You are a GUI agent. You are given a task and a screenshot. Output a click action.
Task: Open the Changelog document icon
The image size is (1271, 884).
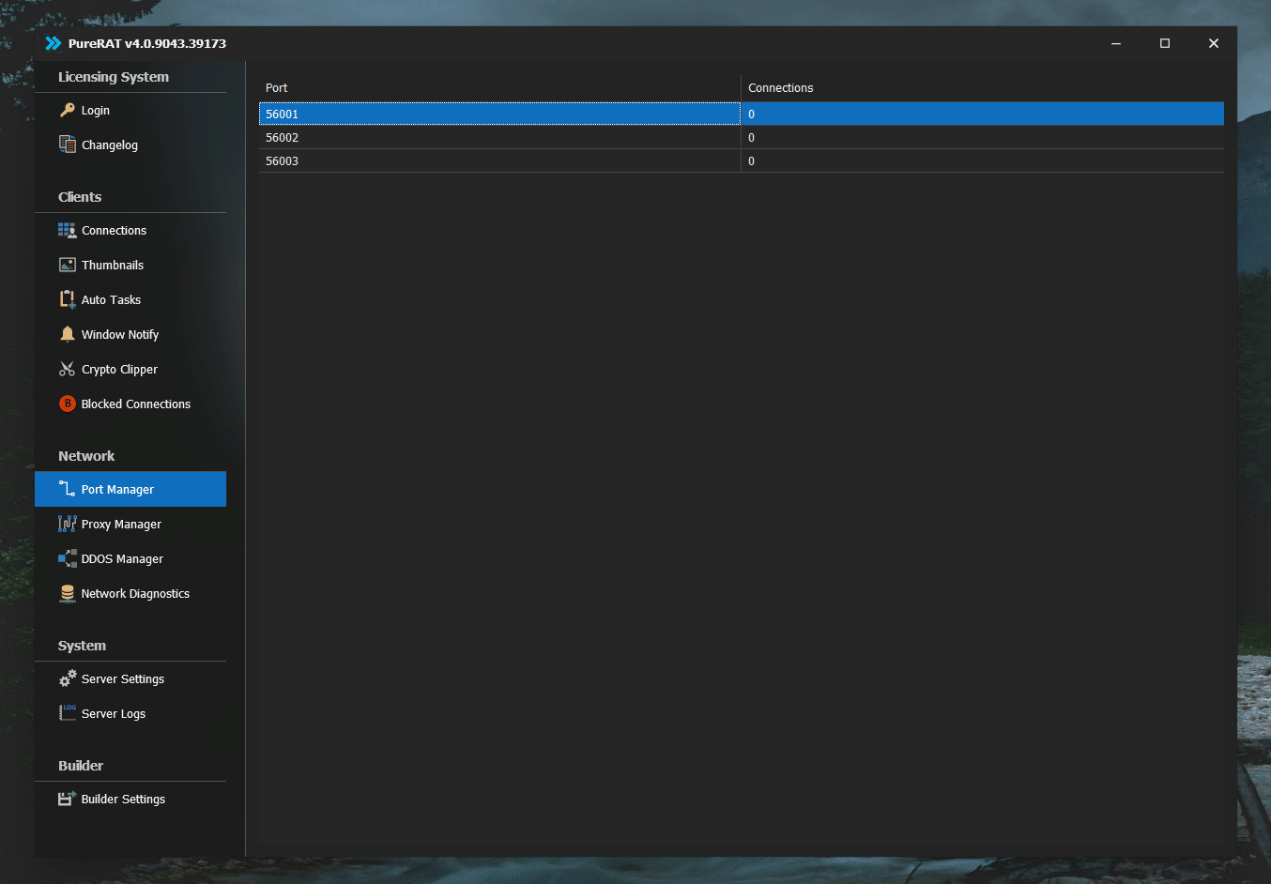tap(67, 144)
